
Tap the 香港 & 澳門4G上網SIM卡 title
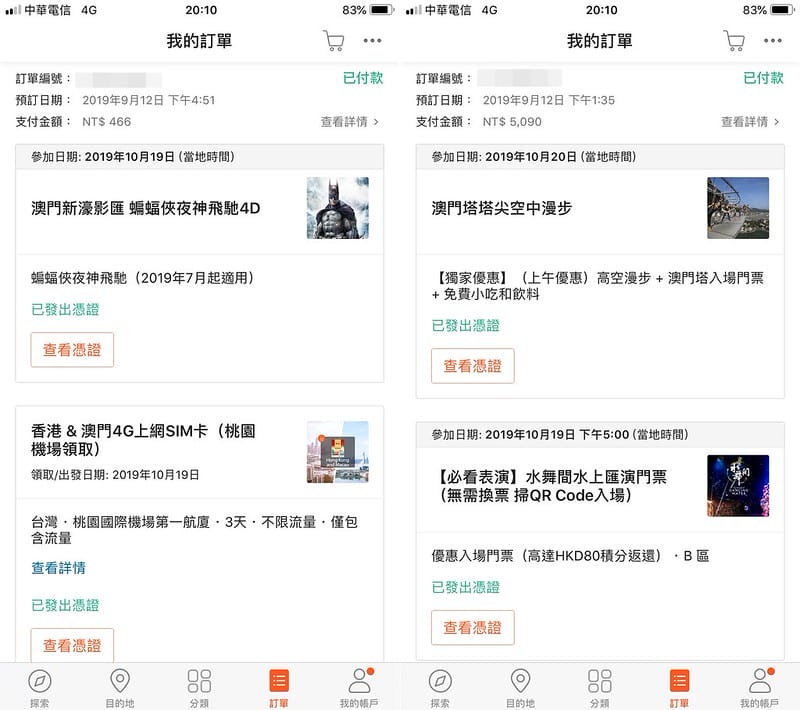click(143, 440)
